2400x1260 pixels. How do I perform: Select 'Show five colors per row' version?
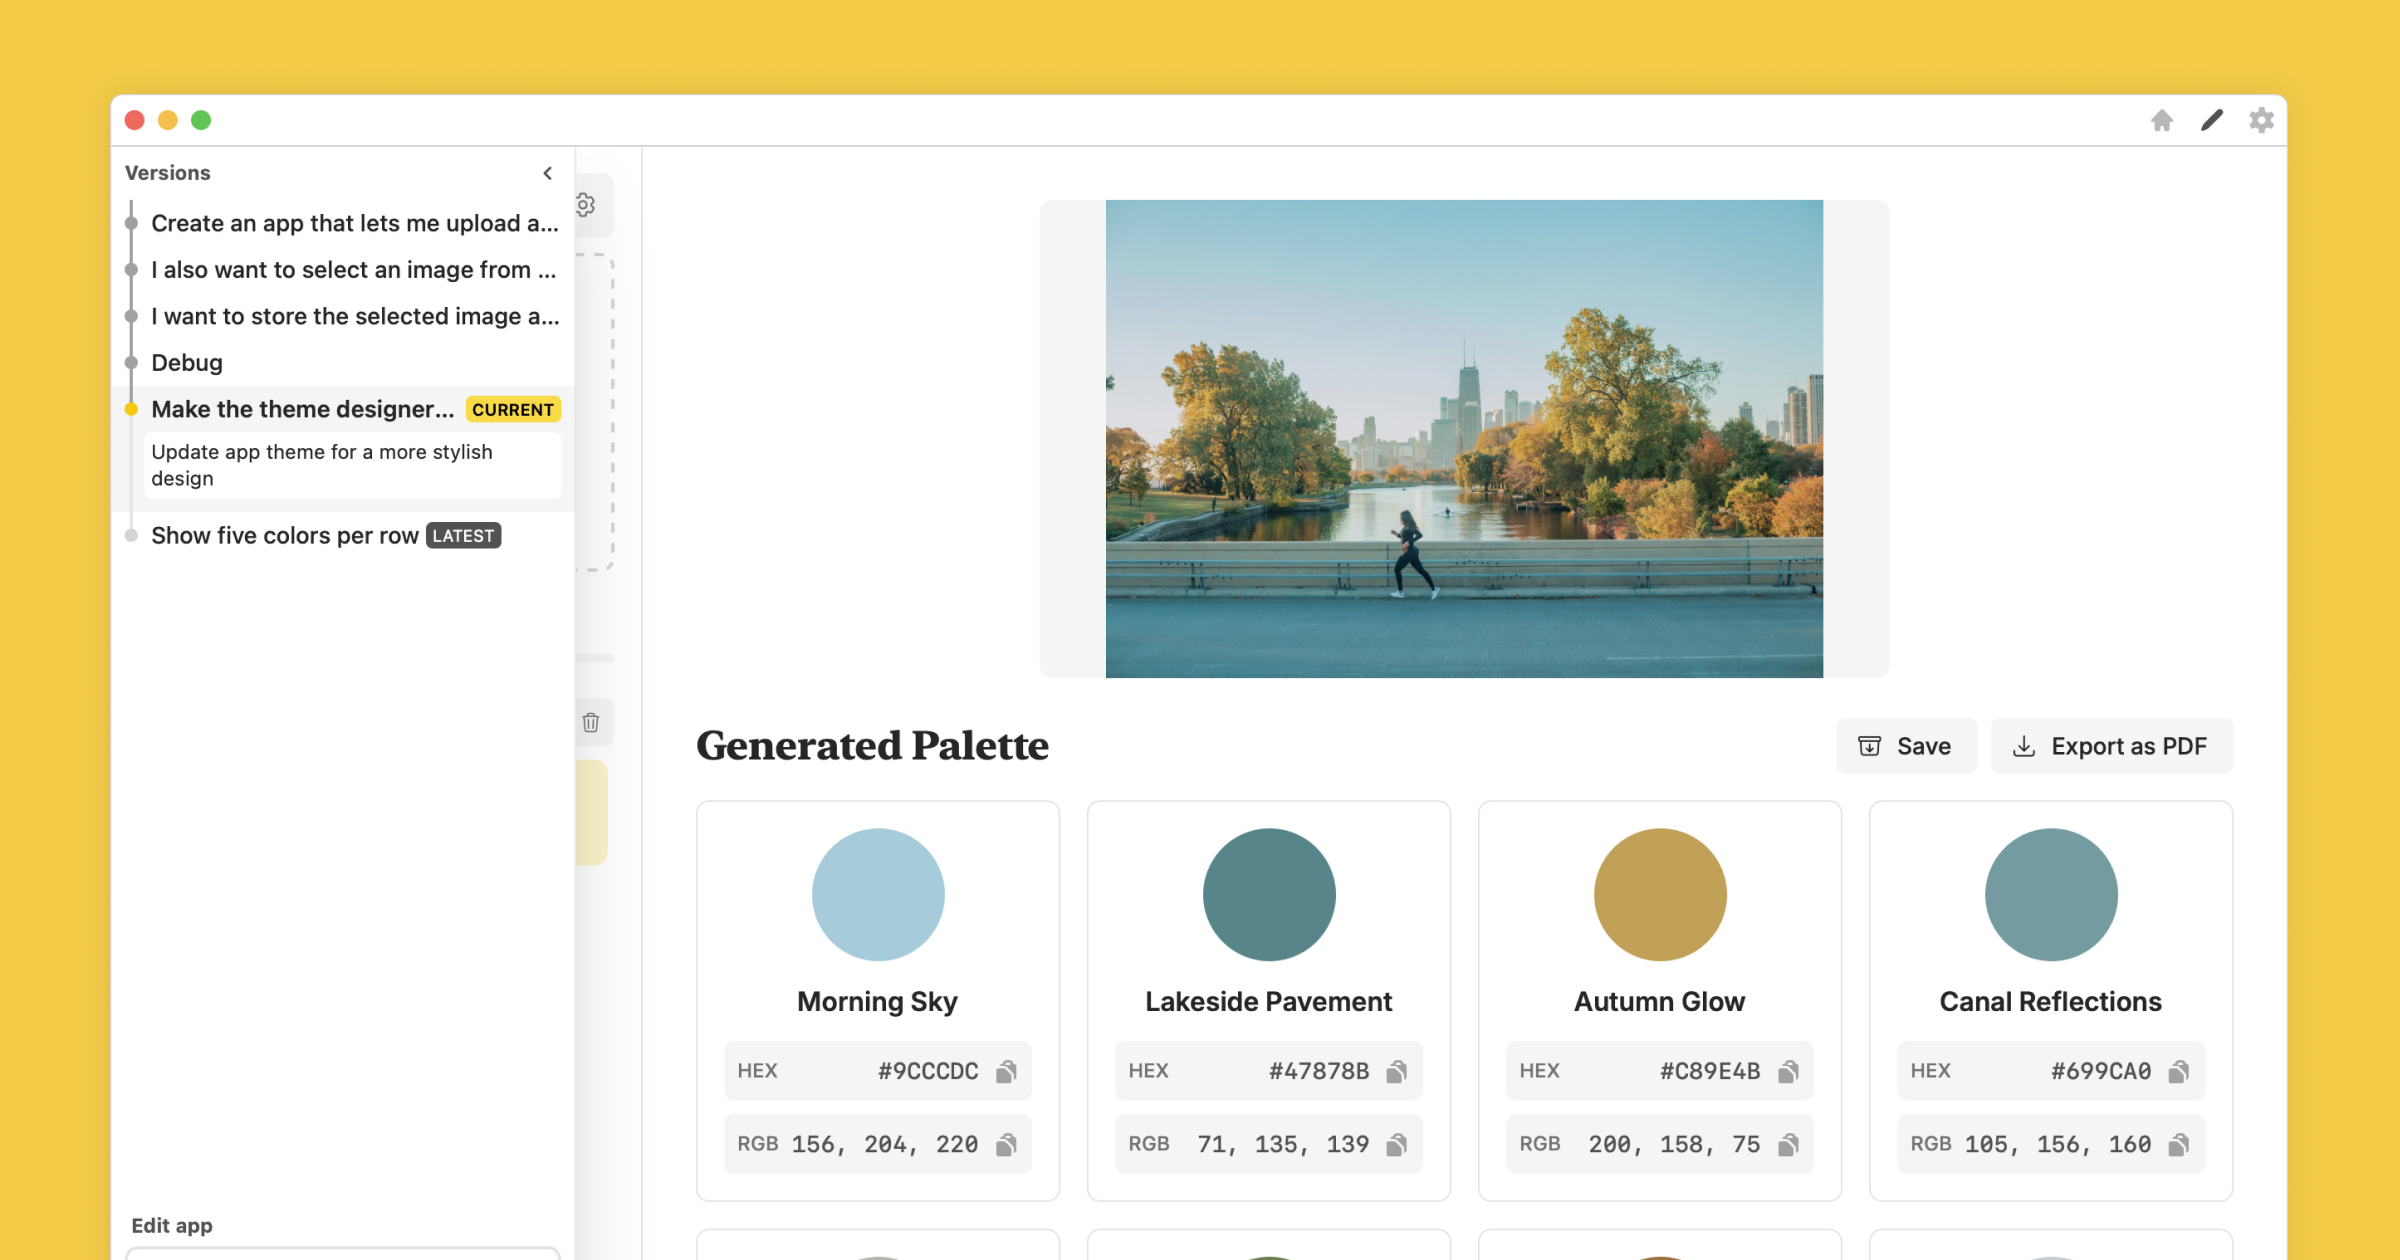pyautogui.click(x=285, y=536)
